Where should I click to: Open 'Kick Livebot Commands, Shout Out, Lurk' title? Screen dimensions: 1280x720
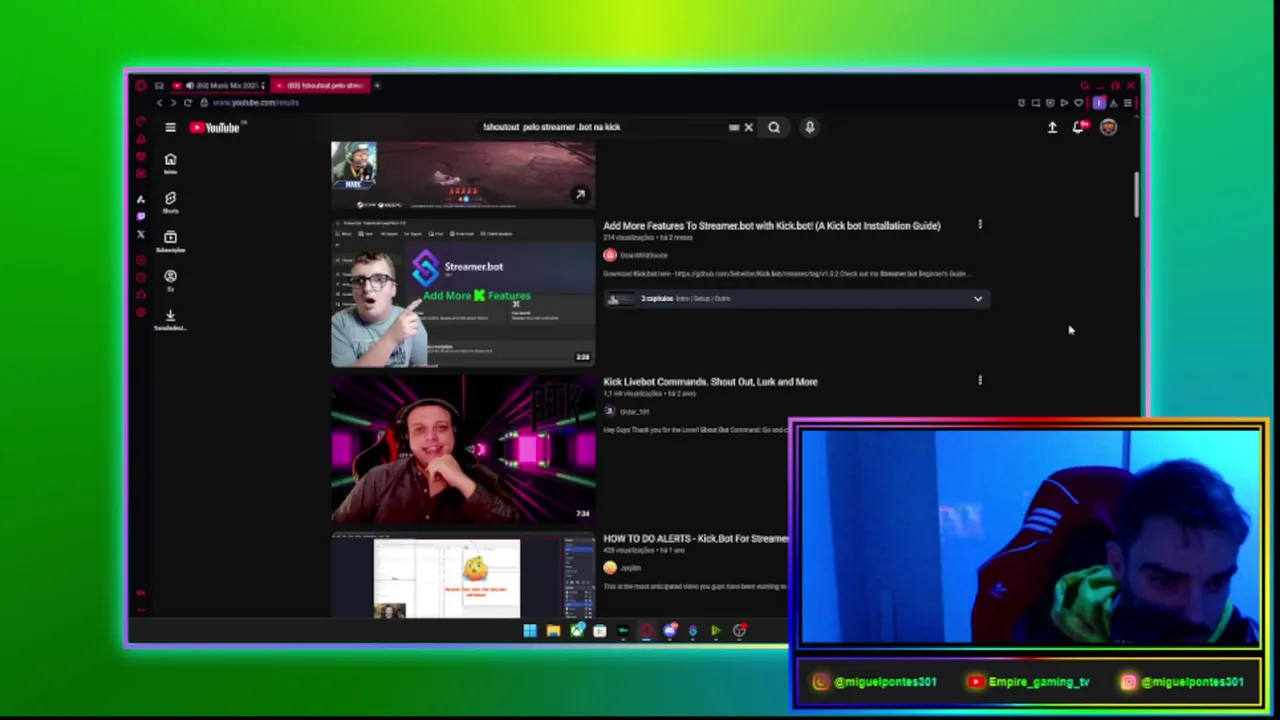click(710, 381)
